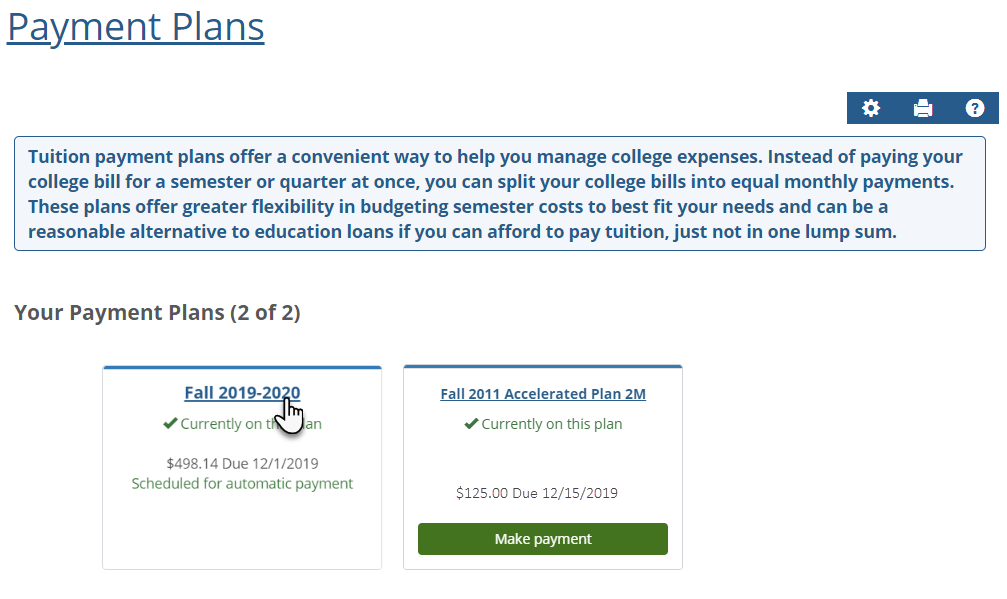Viewport: 1007px width, 599px height.
Task: Open the Payment Plans heading link
Action: [x=136, y=27]
